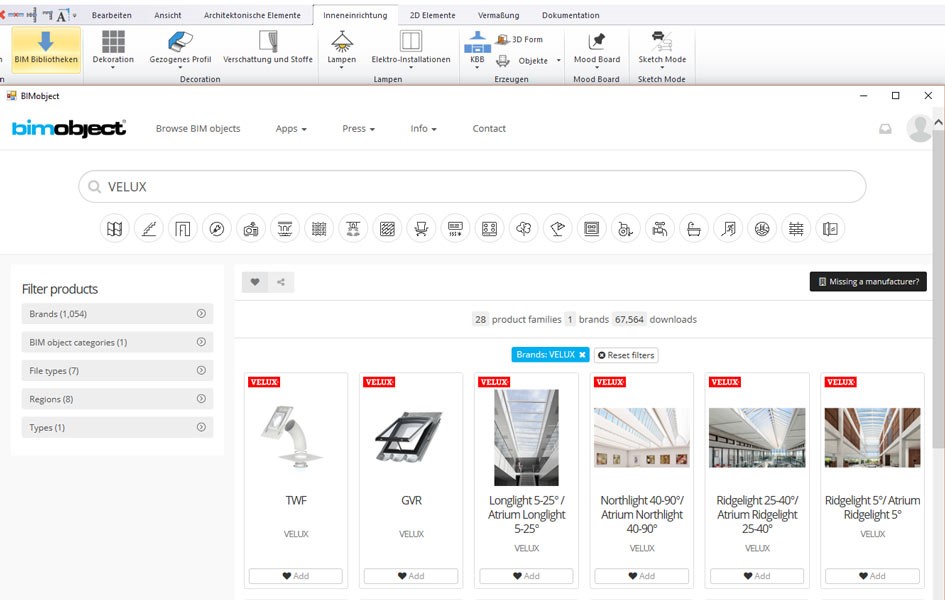The width and height of the screenshot is (945, 600).
Task: Select the stairs category icon
Action: [148, 229]
